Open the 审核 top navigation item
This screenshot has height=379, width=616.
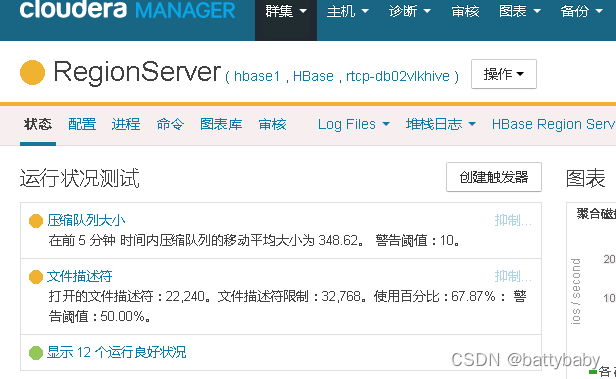466,11
